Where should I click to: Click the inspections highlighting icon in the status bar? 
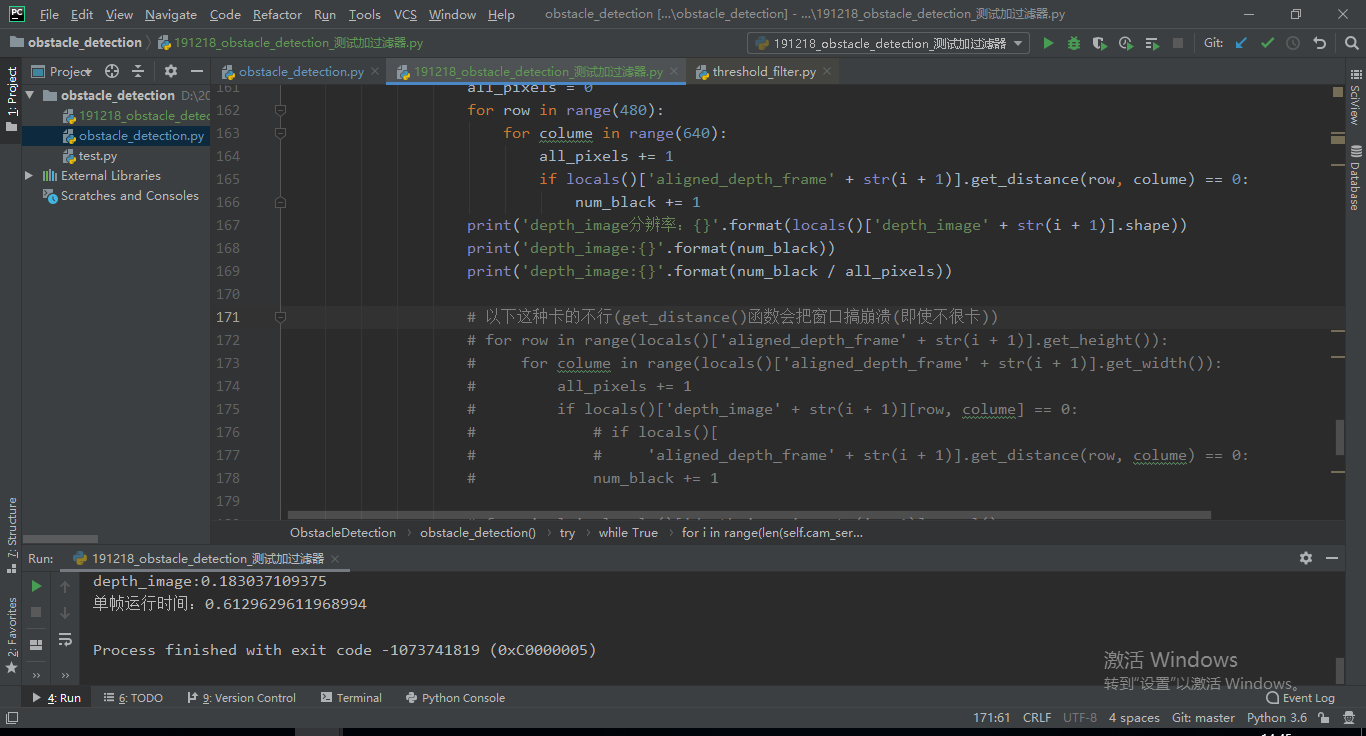click(x=1349, y=717)
